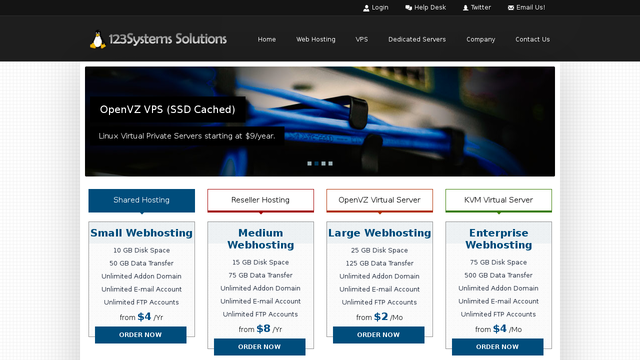
Task: Select the second slider dot
Action: pos(316,163)
